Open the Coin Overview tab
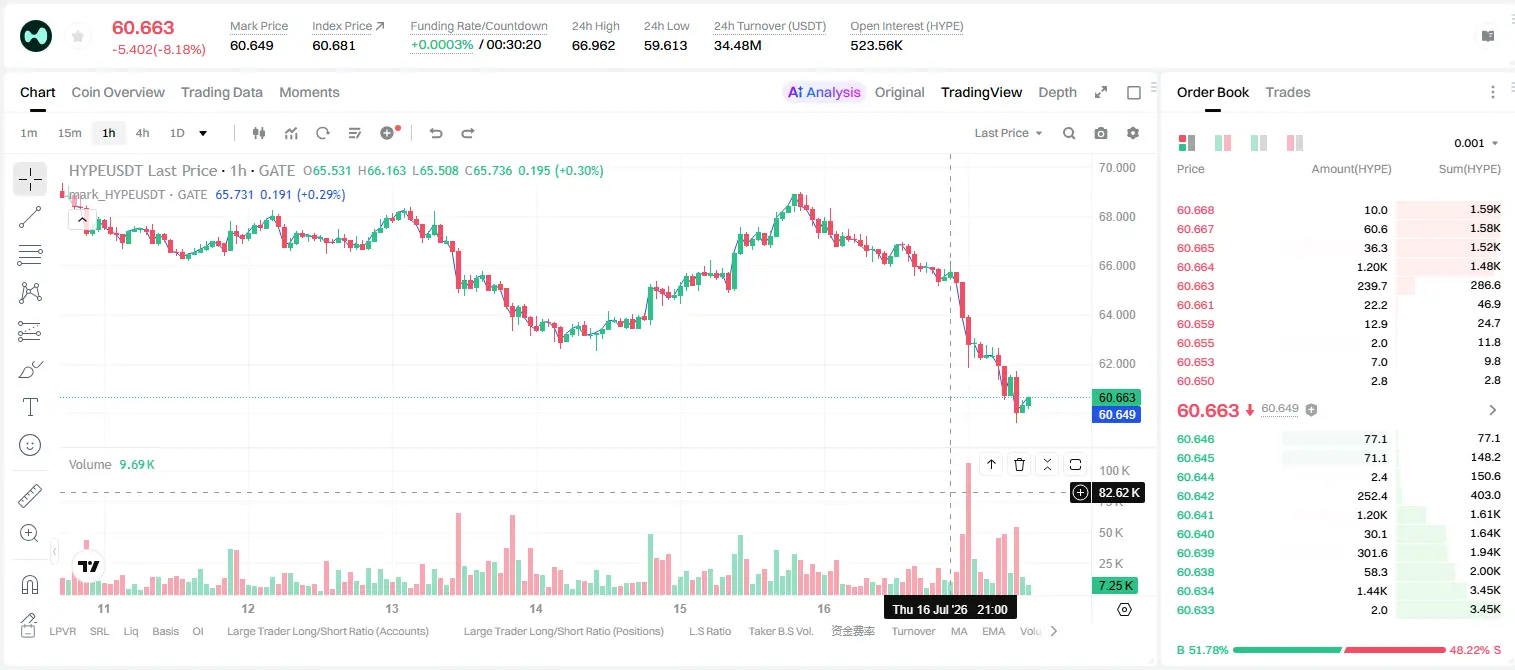1515x670 pixels. click(118, 92)
